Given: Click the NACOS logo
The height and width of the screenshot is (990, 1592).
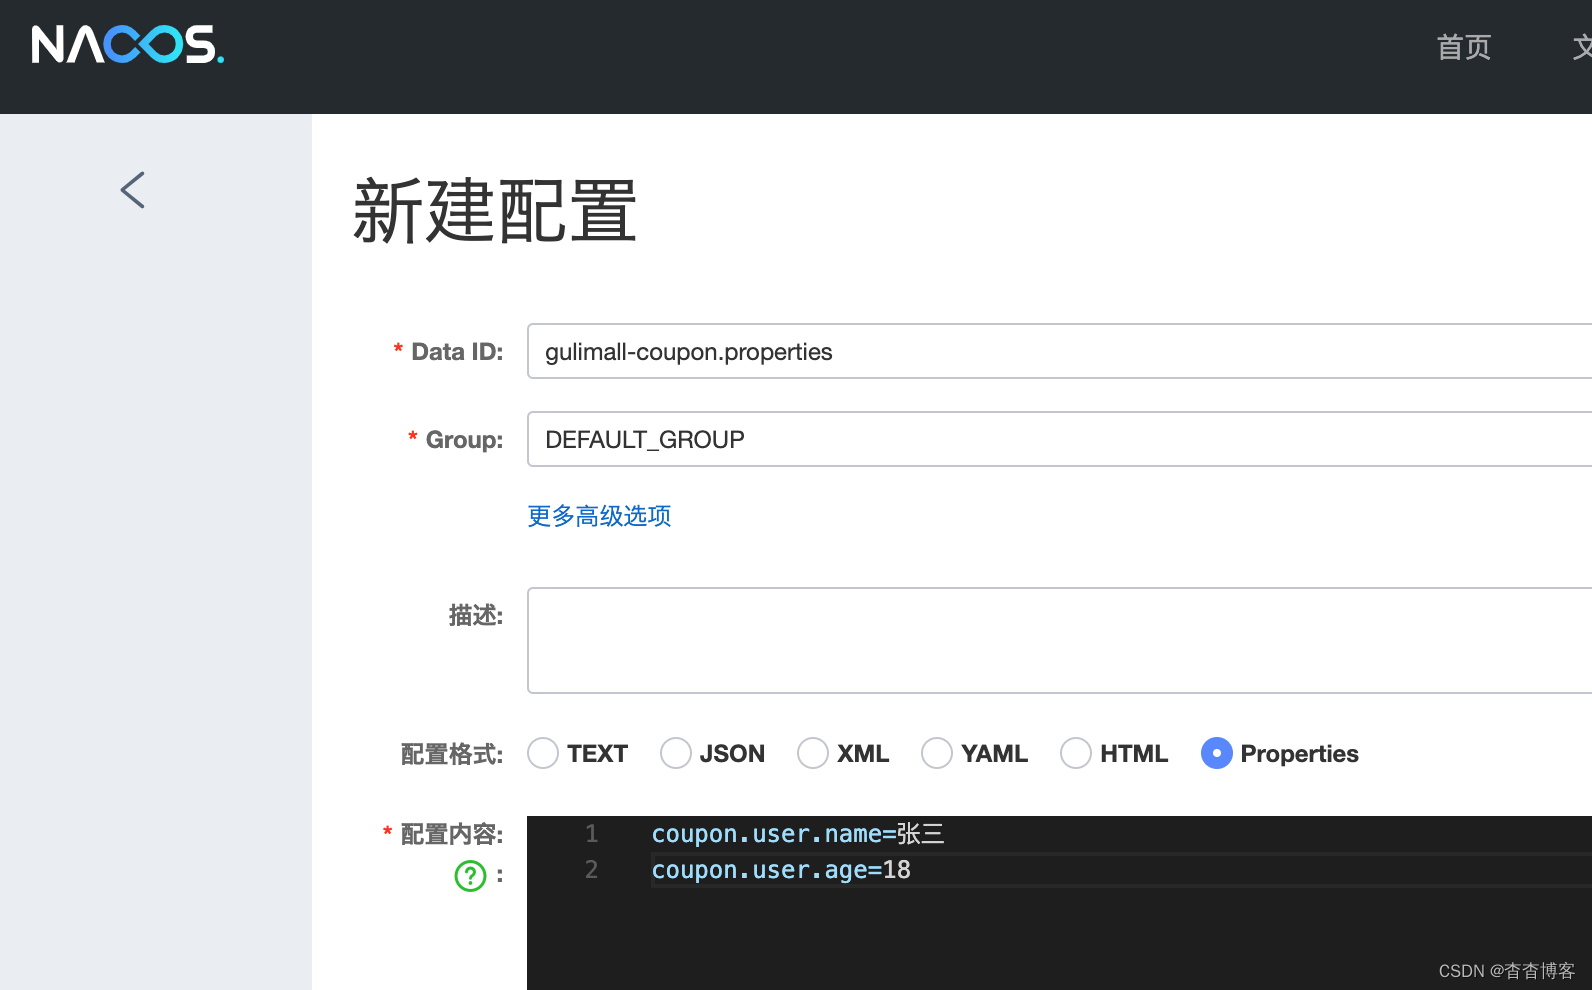Looking at the screenshot, I should [x=127, y=45].
